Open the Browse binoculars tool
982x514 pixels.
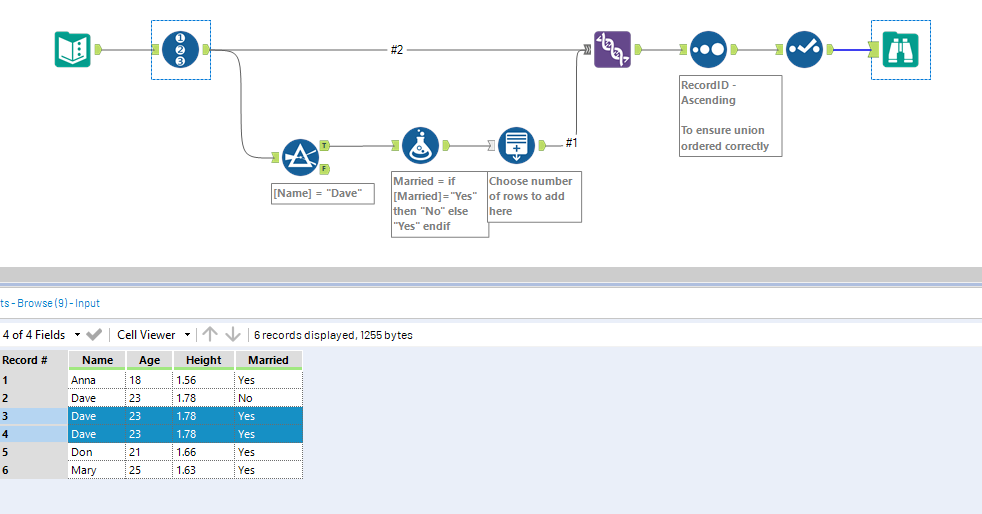point(900,49)
